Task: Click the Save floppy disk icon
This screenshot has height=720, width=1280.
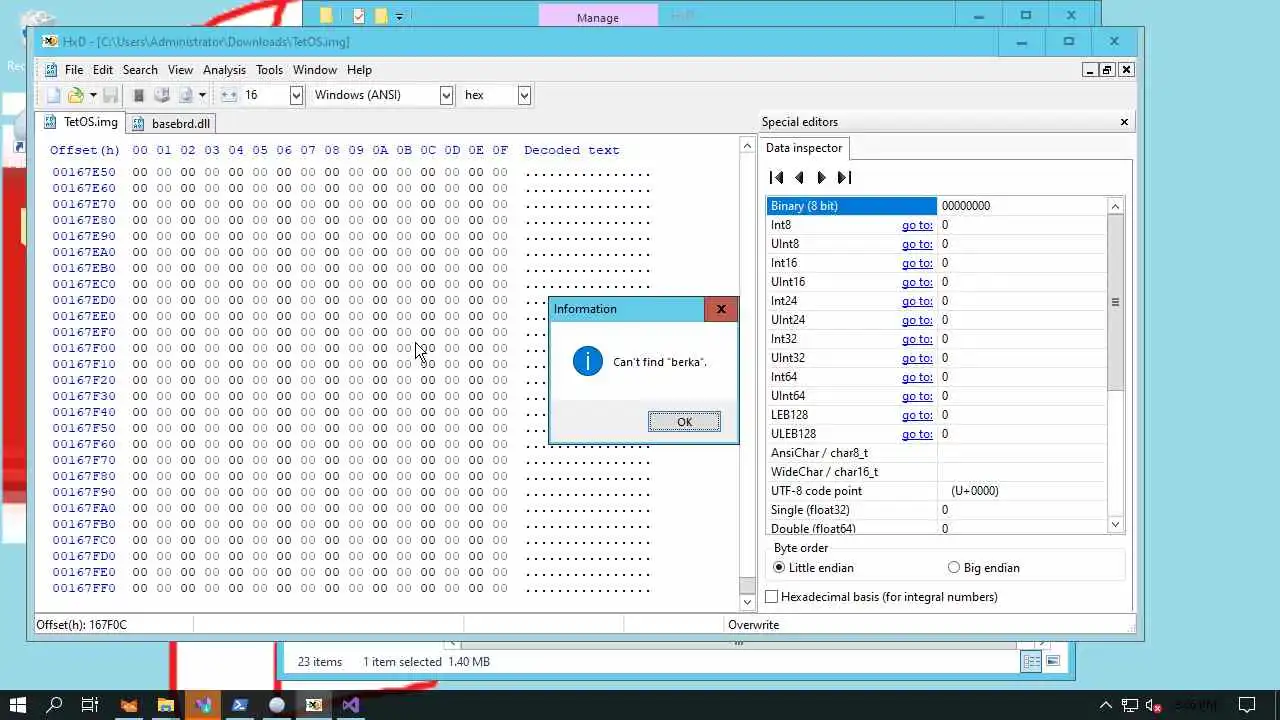Action: point(111,95)
